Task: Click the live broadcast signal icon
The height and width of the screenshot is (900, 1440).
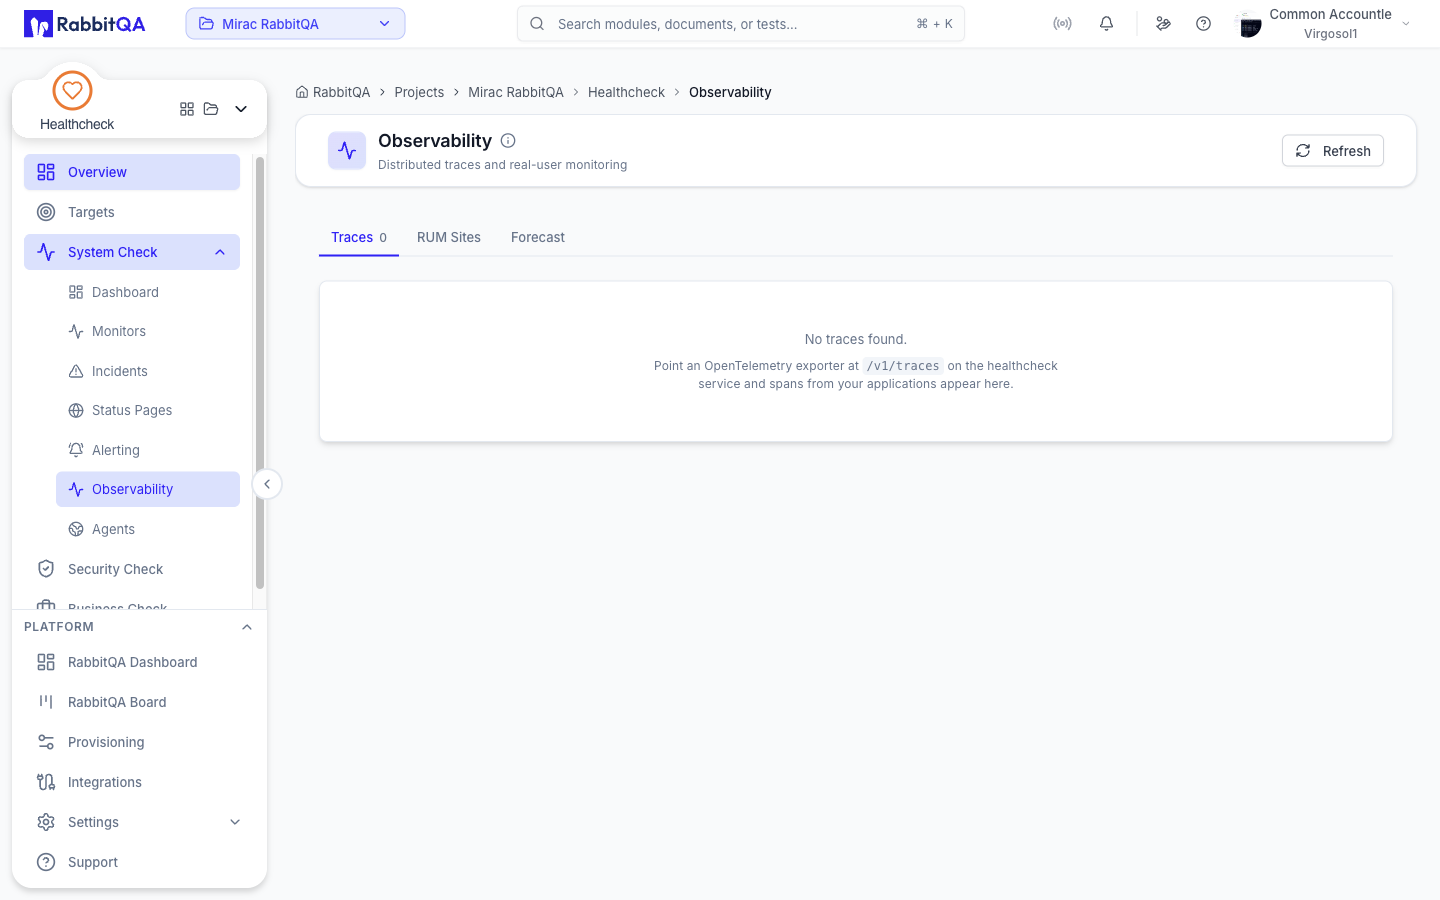Action: (x=1062, y=24)
